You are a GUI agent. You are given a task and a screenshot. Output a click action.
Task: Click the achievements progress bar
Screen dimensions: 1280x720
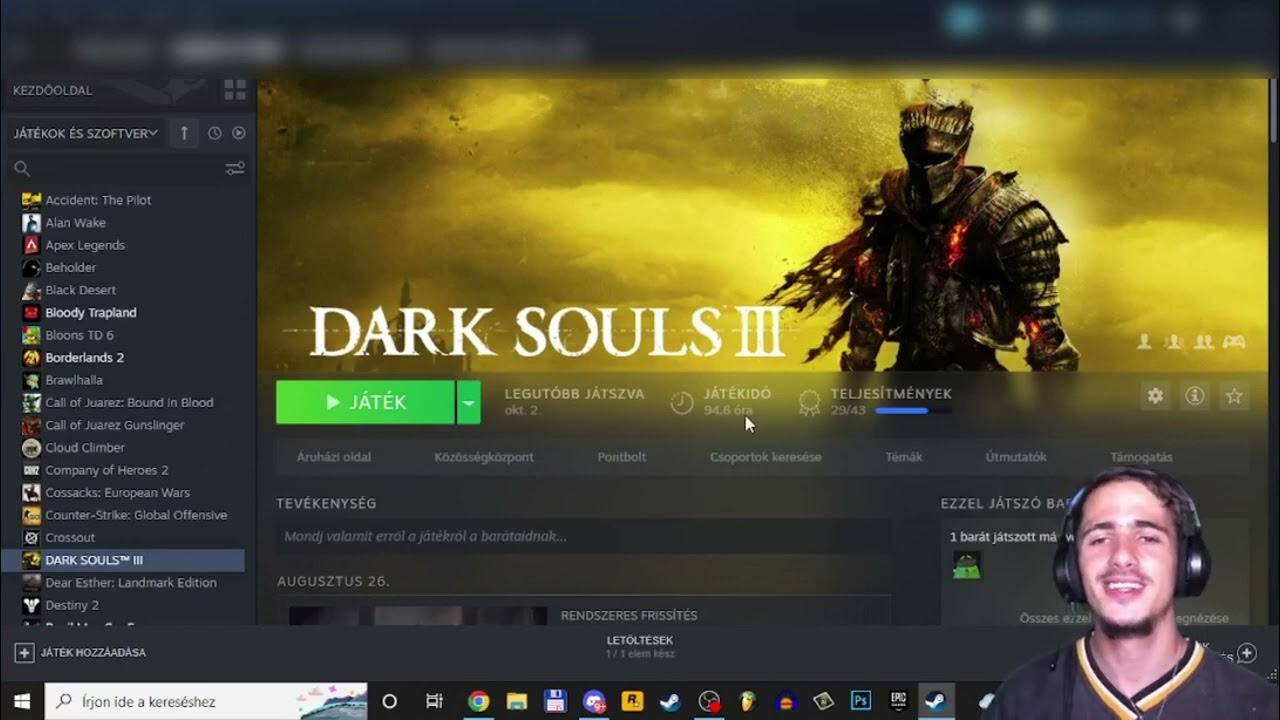pyautogui.click(x=913, y=411)
